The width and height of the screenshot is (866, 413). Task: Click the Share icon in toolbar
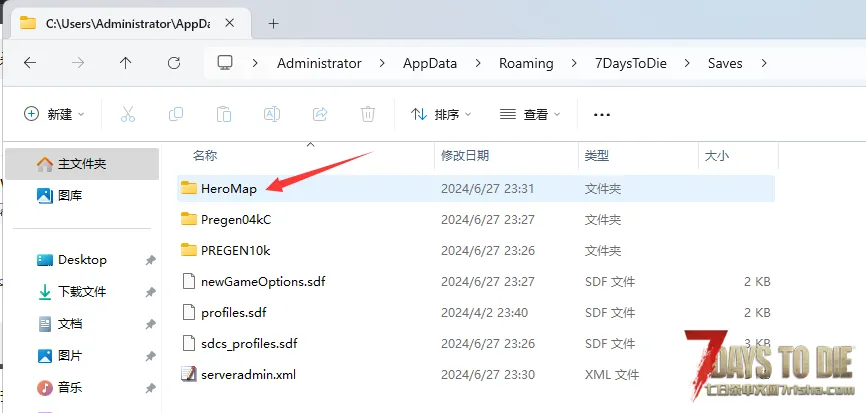(x=320, y=114)
